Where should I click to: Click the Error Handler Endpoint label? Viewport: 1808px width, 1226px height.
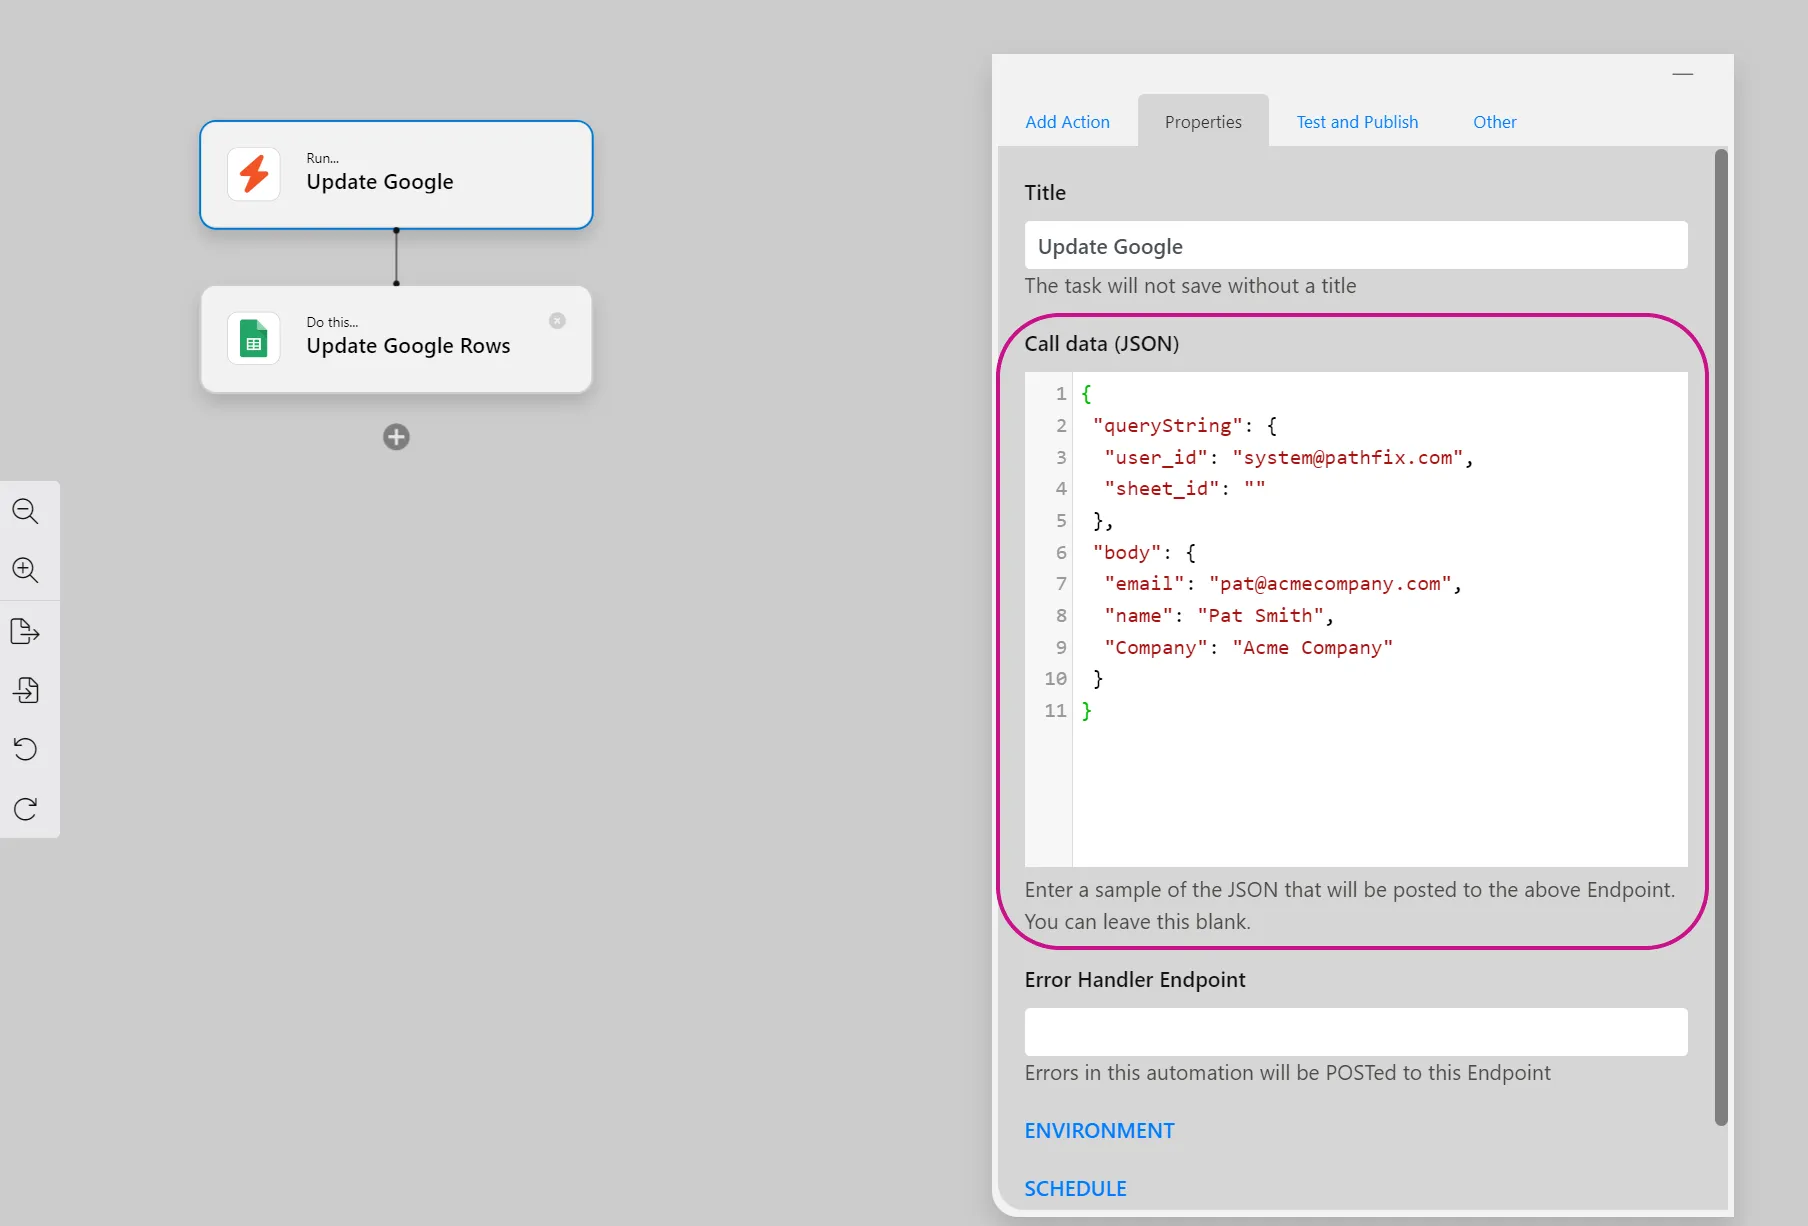pos(1135,980)
